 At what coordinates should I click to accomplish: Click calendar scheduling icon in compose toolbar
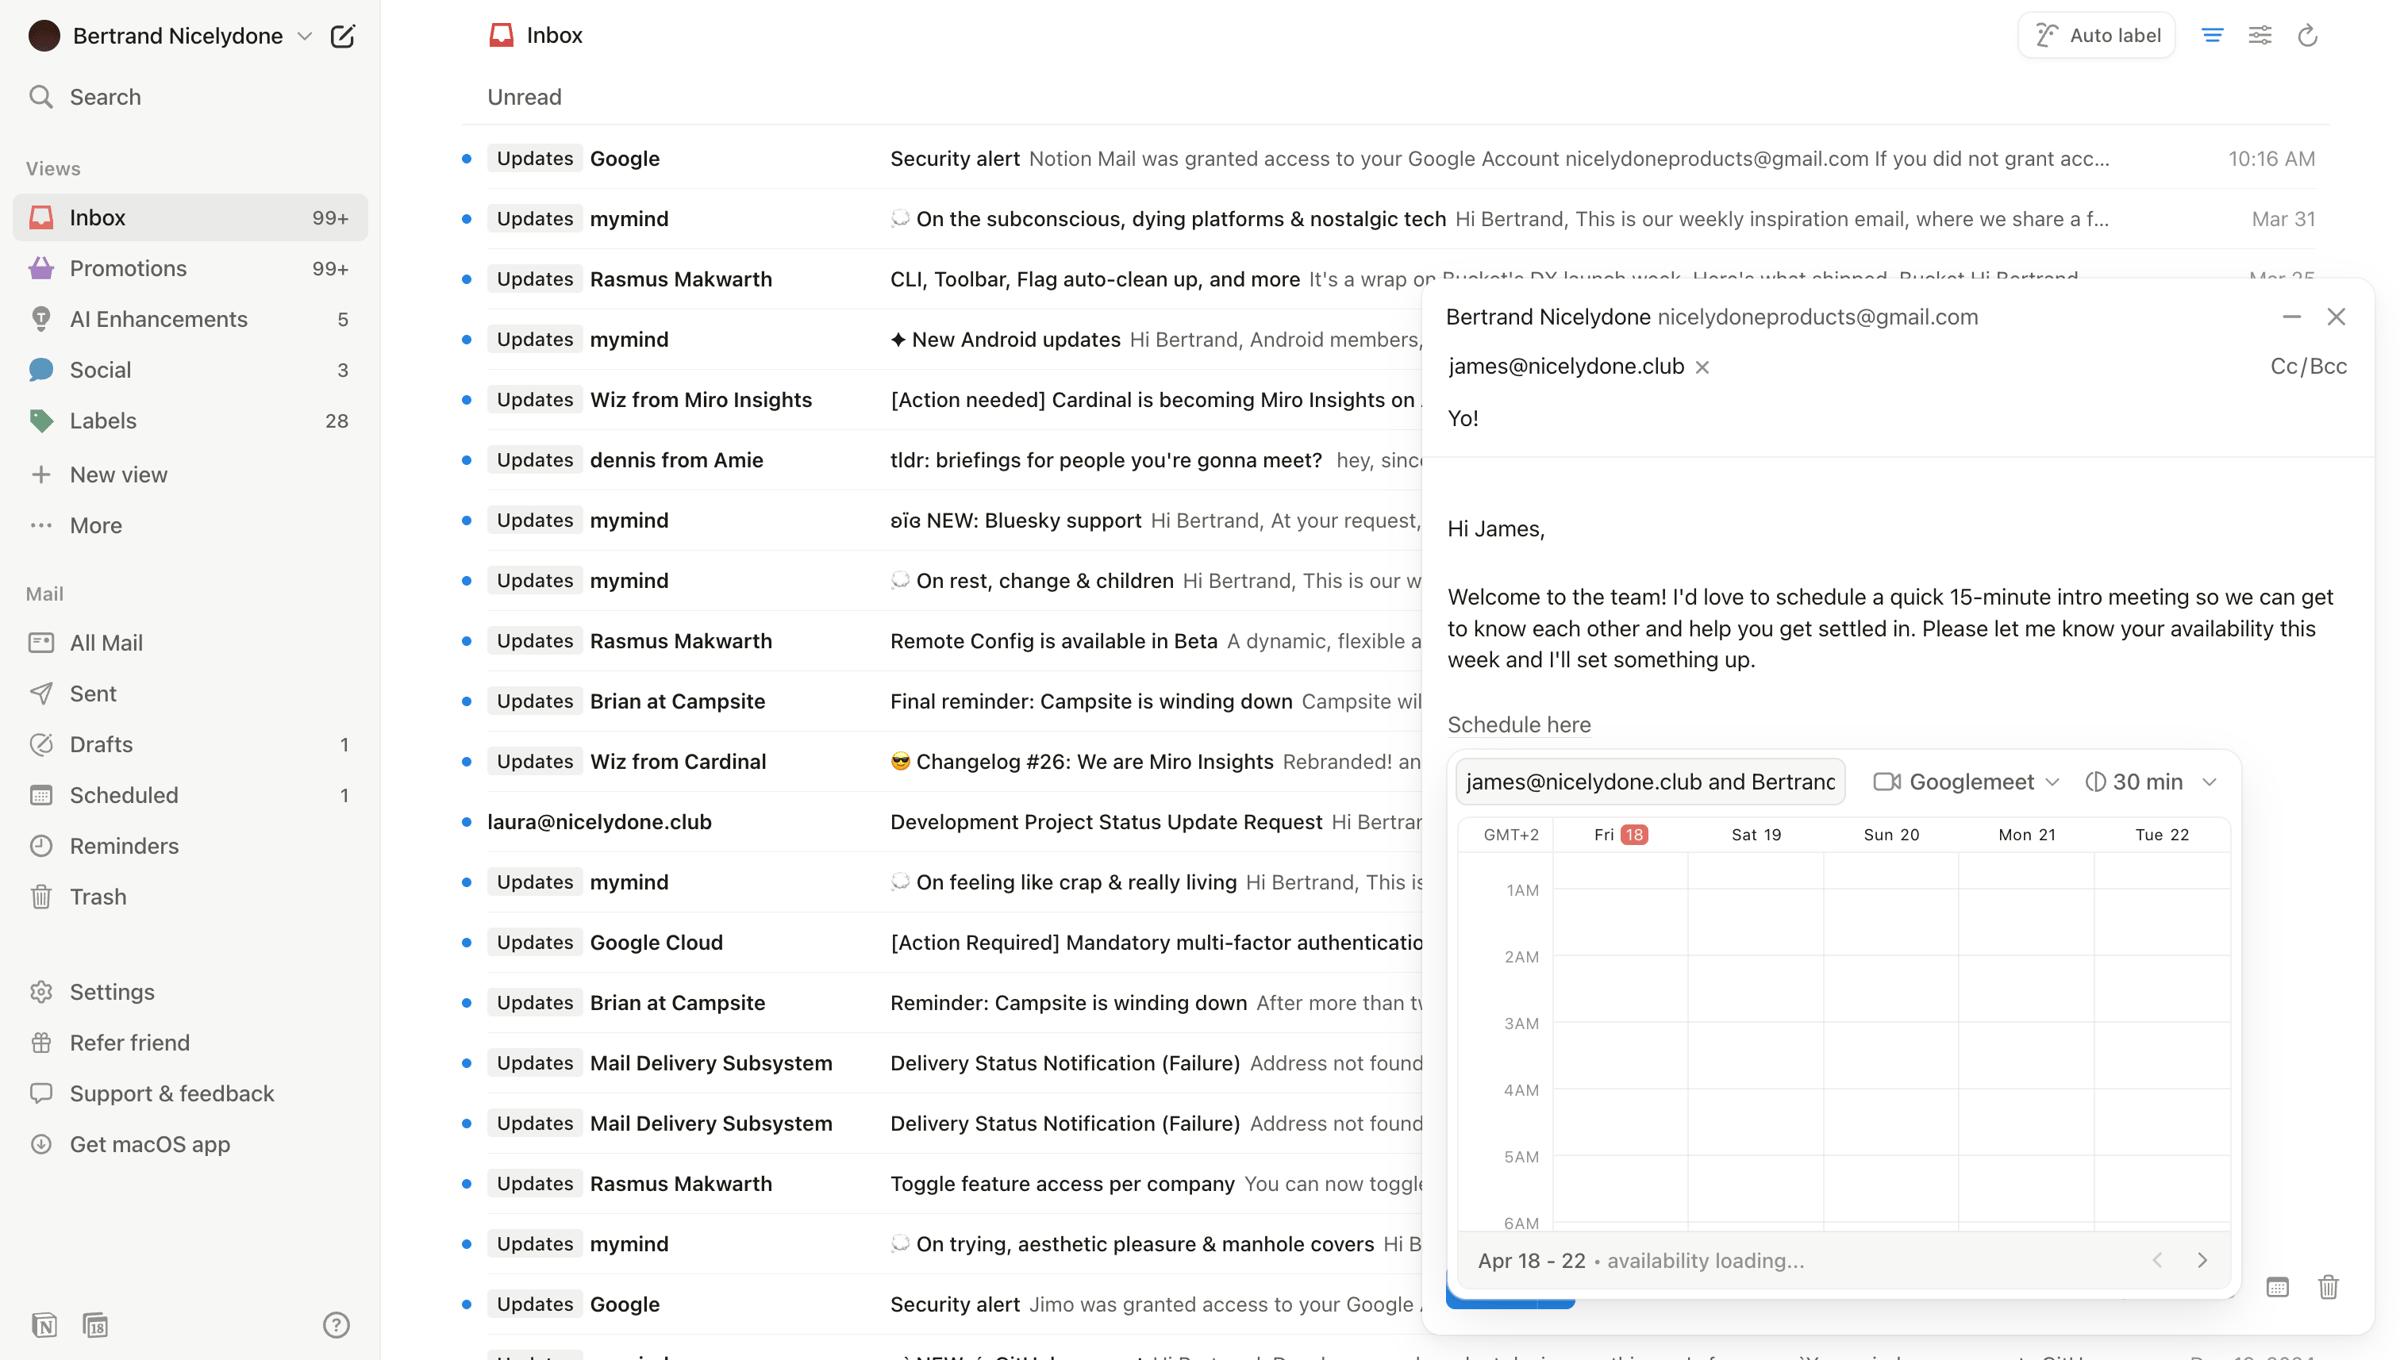coord(2278,1287)
